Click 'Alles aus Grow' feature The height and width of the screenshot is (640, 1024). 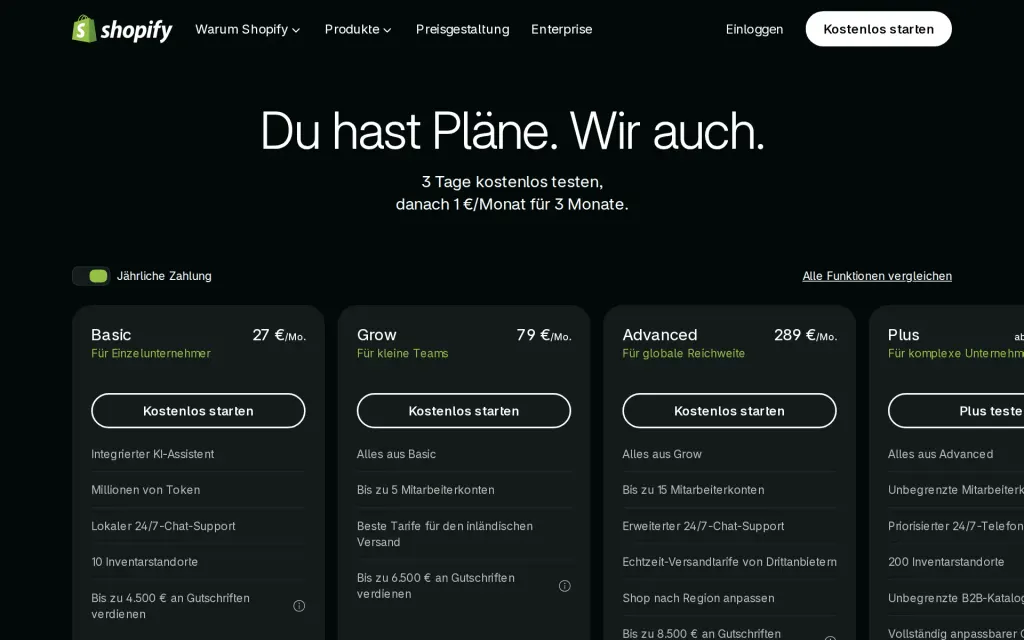[x=662, y=454]
